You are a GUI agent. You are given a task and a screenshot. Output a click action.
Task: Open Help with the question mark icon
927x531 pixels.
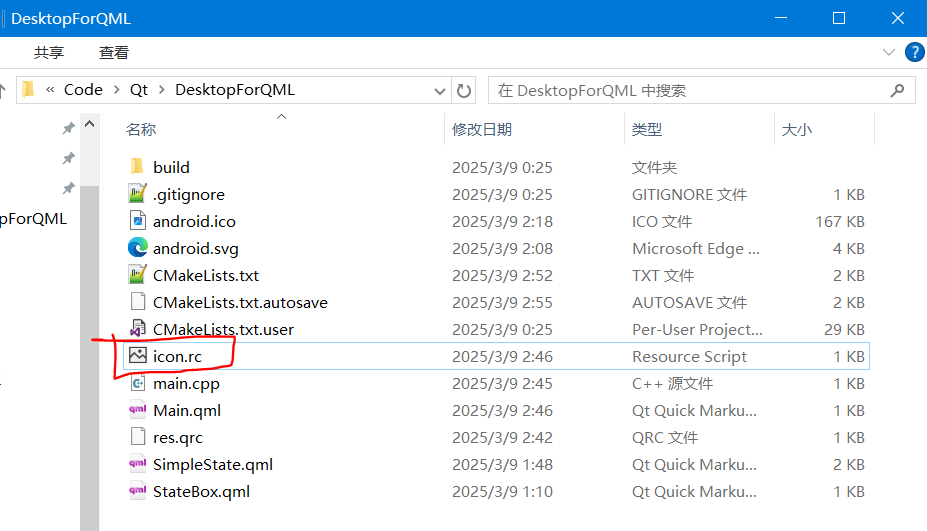coord(914,52)
